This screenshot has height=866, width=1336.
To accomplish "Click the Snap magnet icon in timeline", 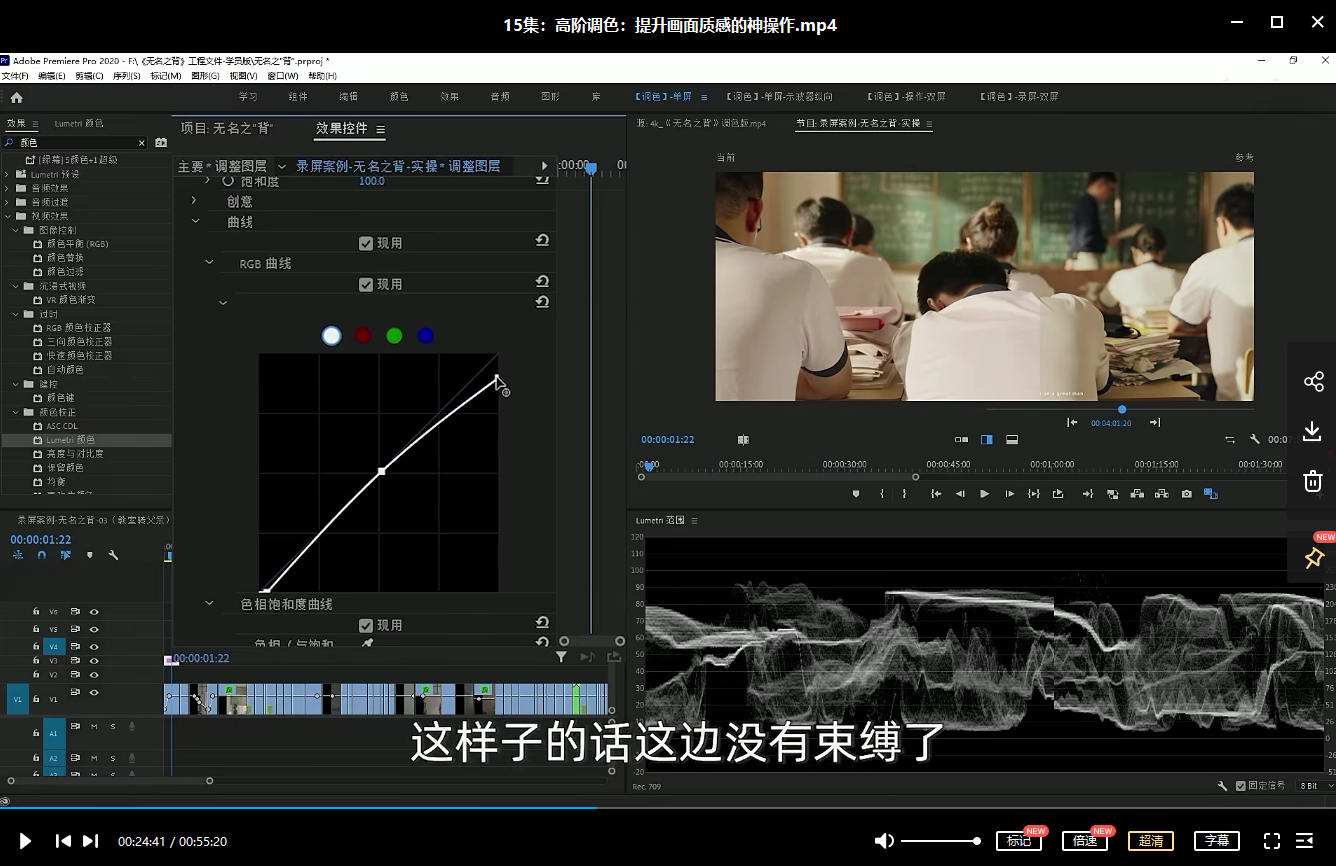I will pos(41,555).
